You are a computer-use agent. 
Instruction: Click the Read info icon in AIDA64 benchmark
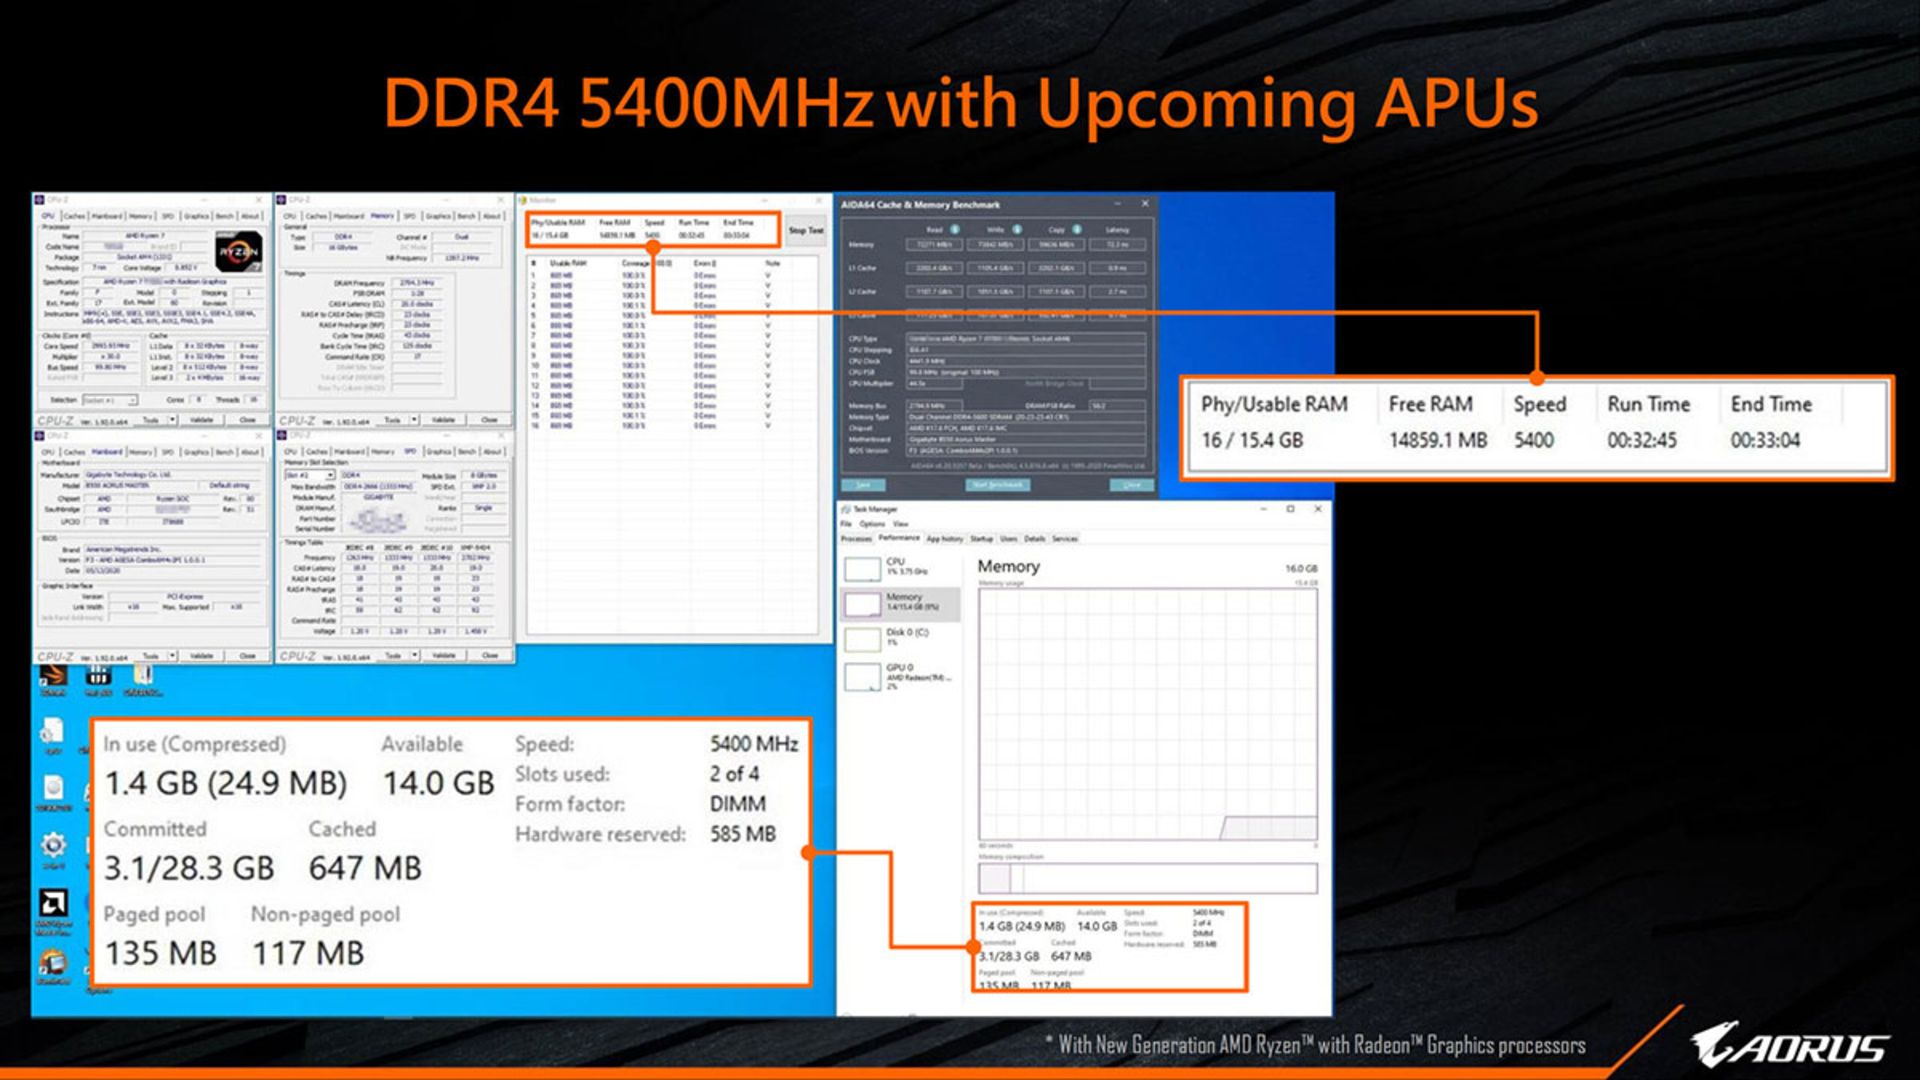coord(955,229)
